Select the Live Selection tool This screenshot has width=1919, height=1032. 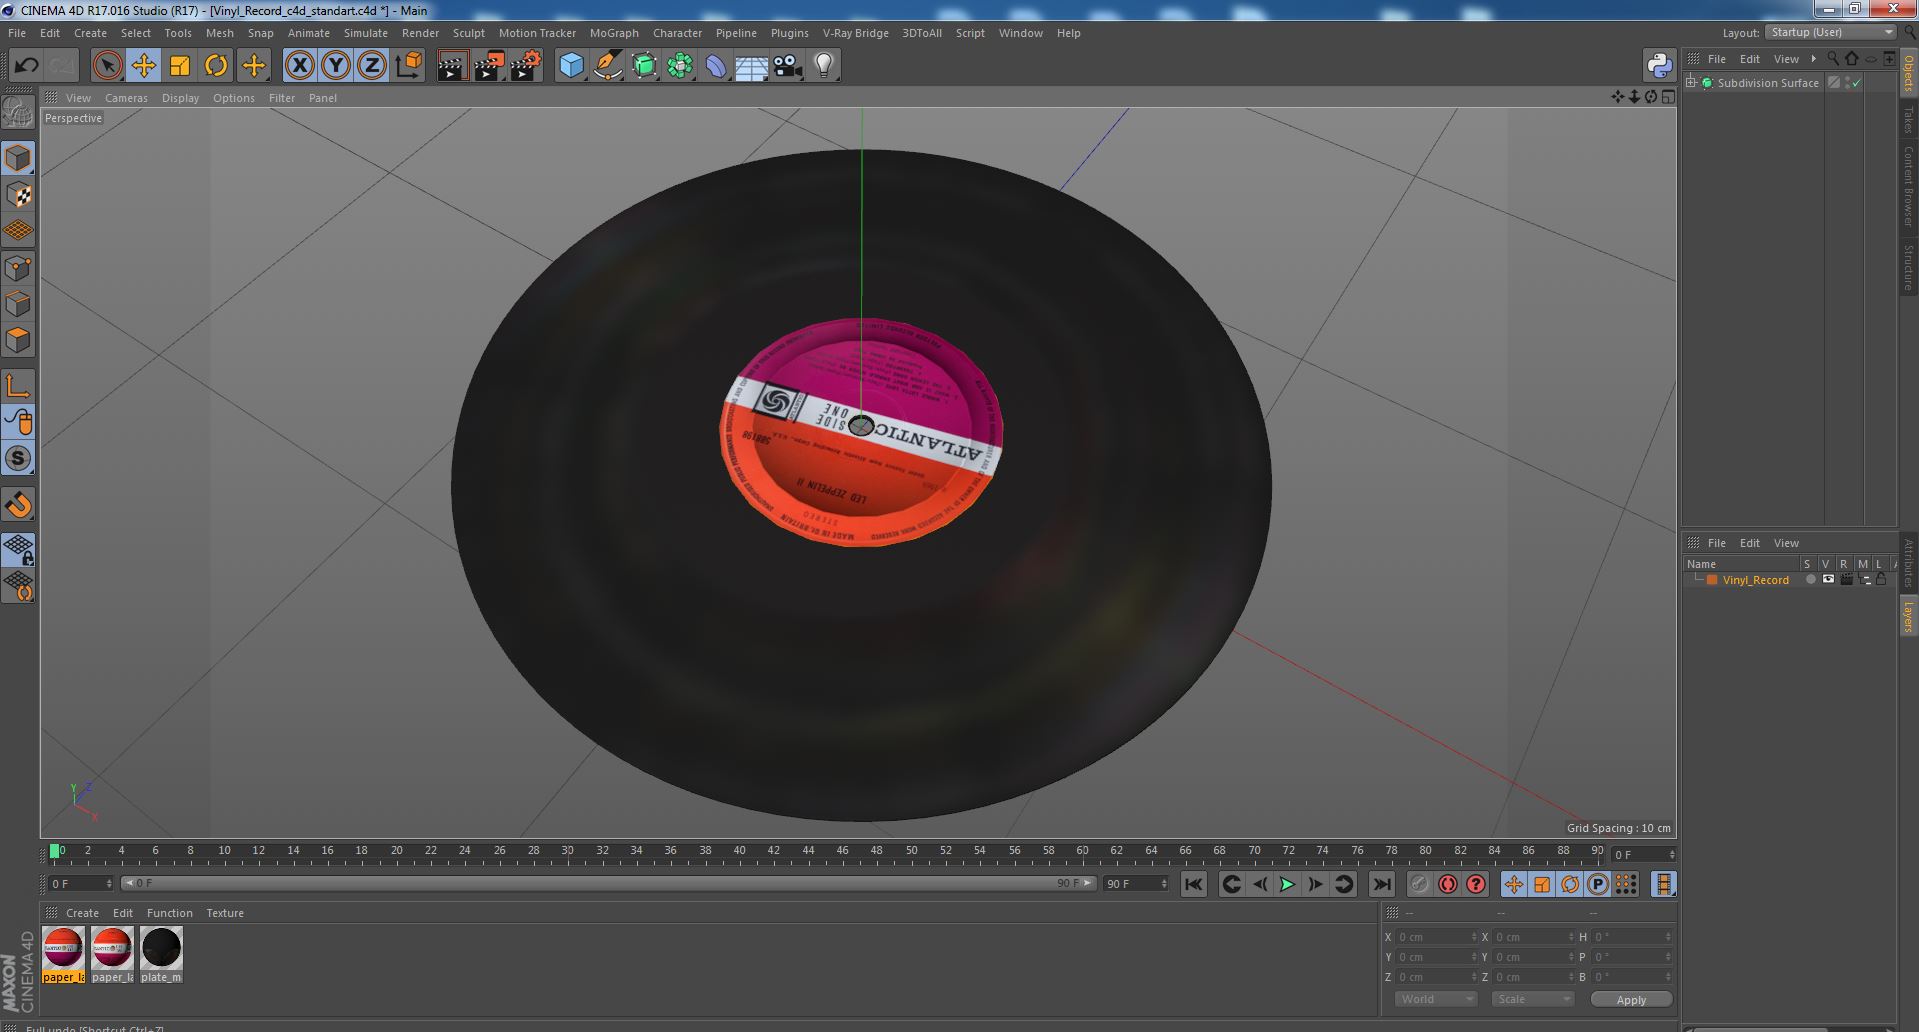coord(107,66)
